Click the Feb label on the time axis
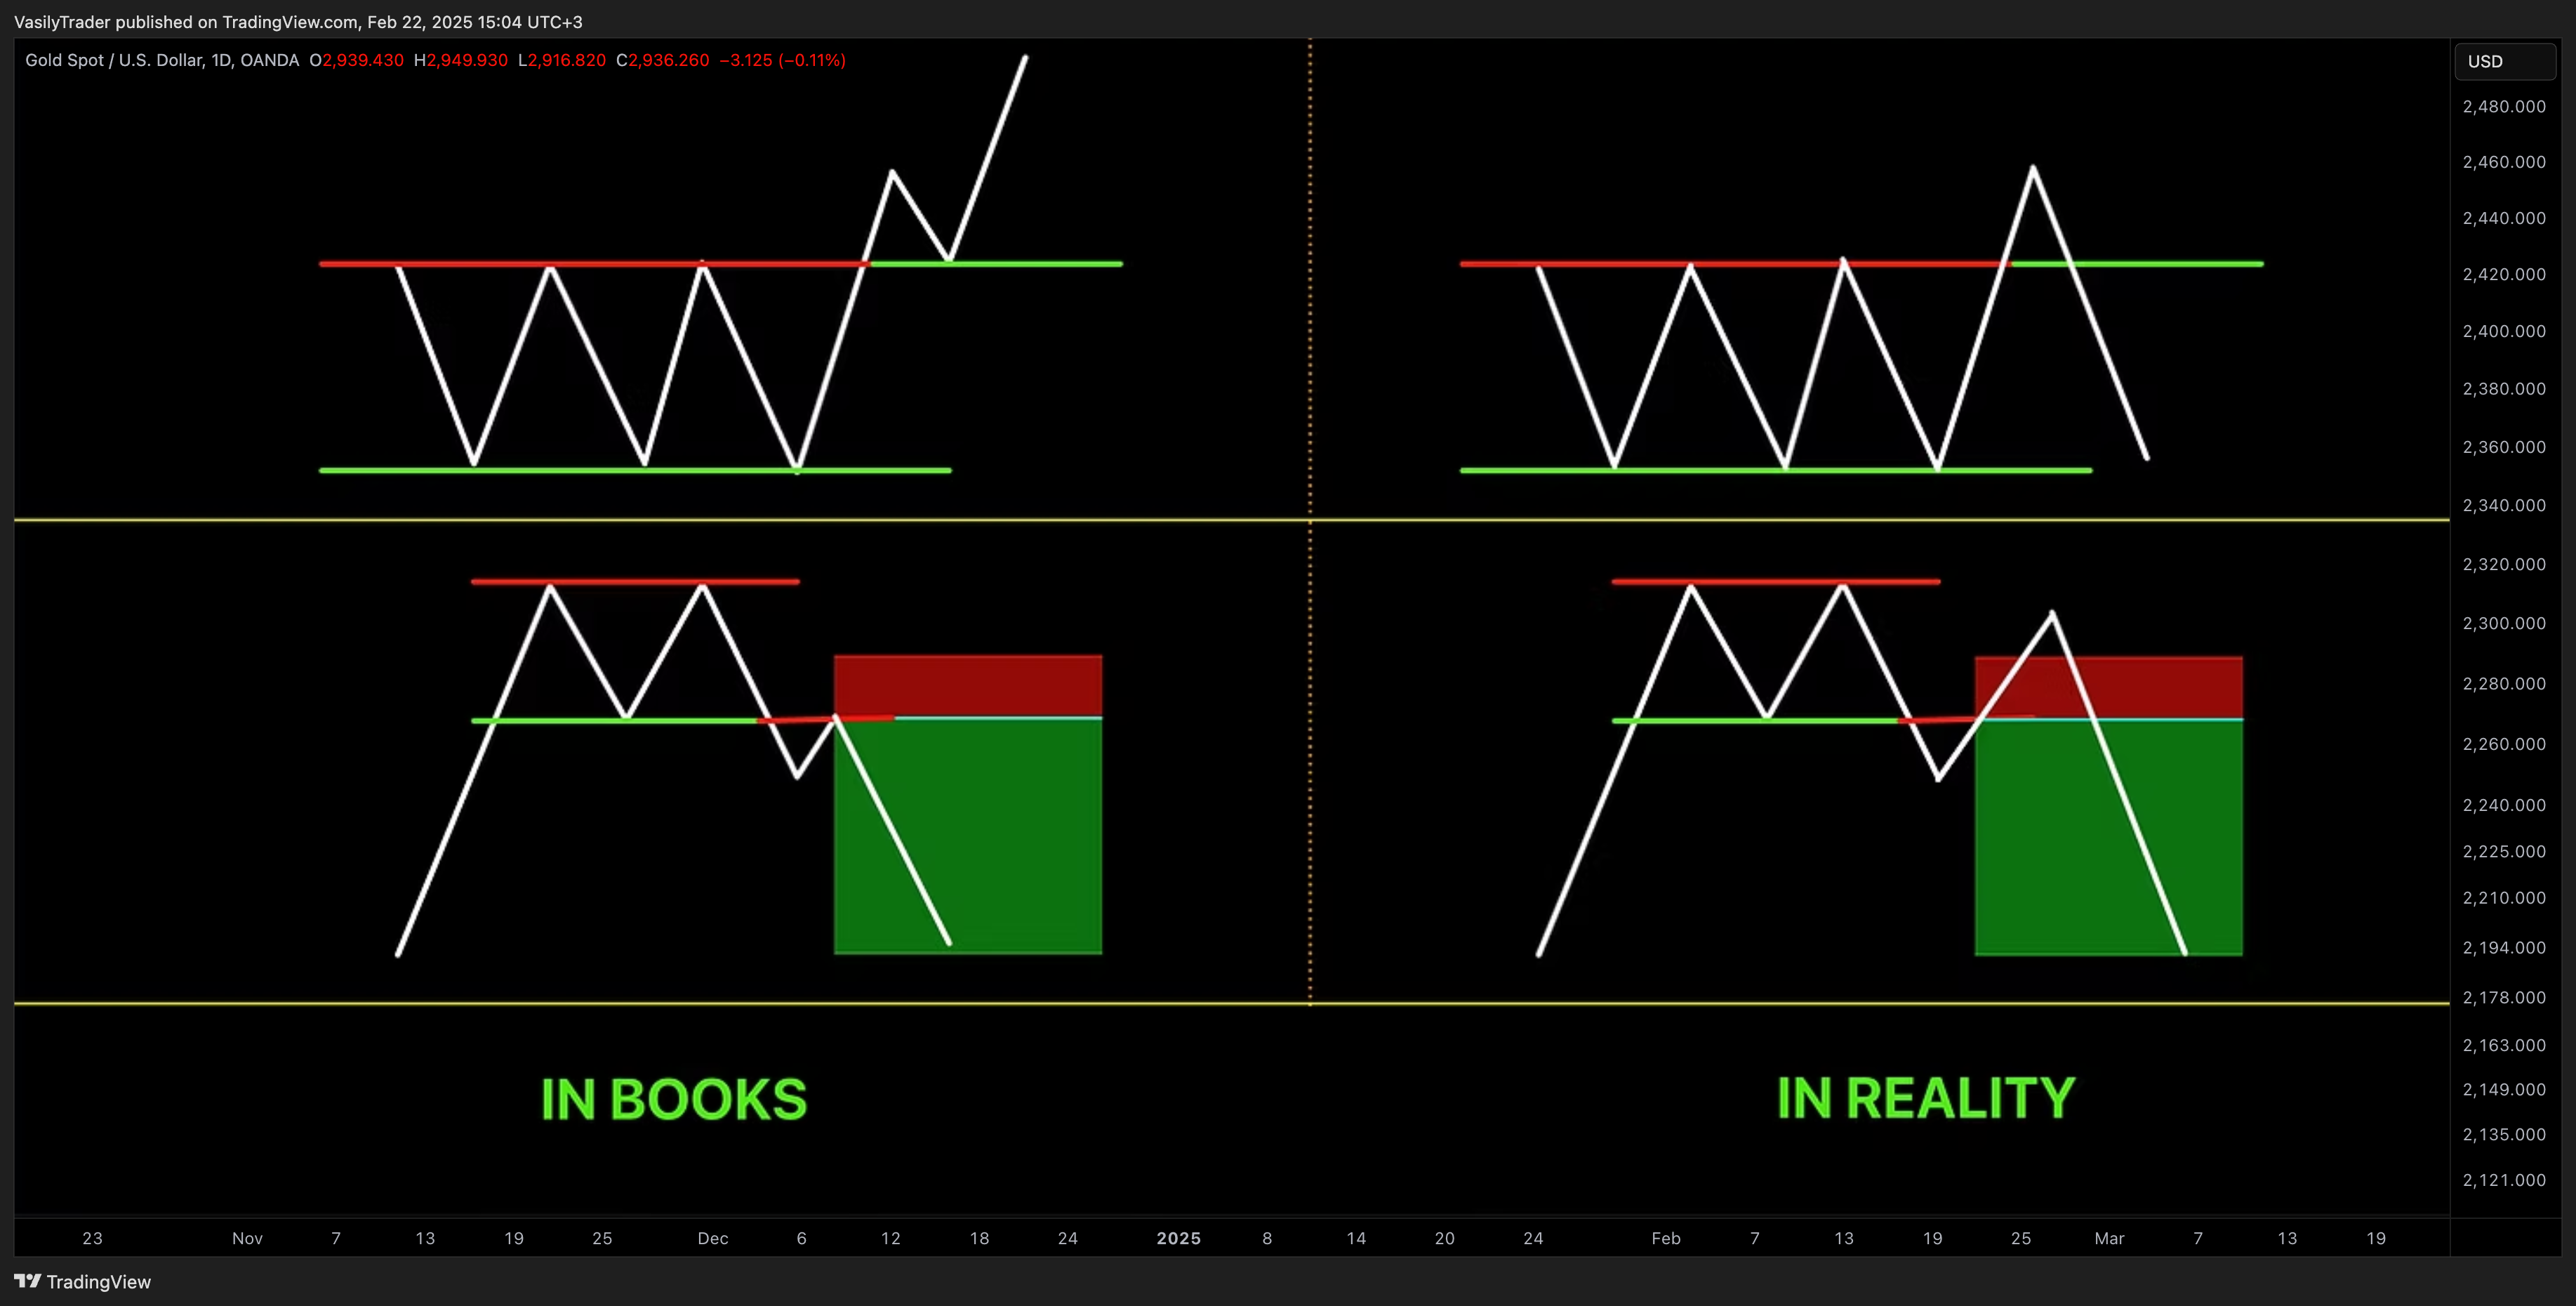 click(x=1665, y=1238)
